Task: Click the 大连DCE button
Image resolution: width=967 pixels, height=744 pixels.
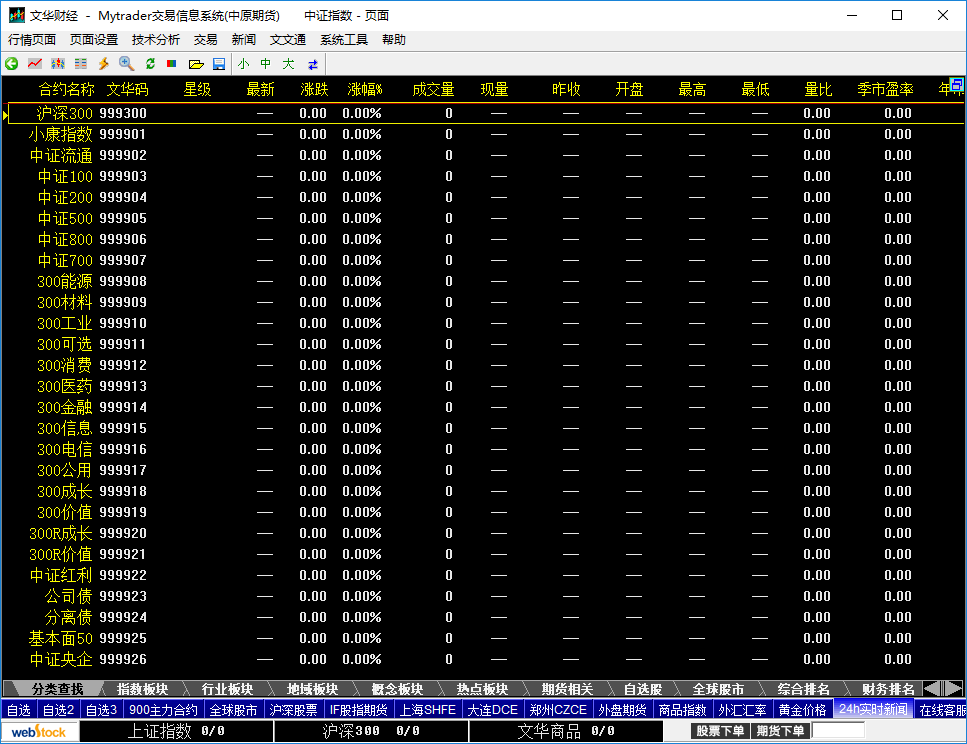Action: (x=493, y=710)
